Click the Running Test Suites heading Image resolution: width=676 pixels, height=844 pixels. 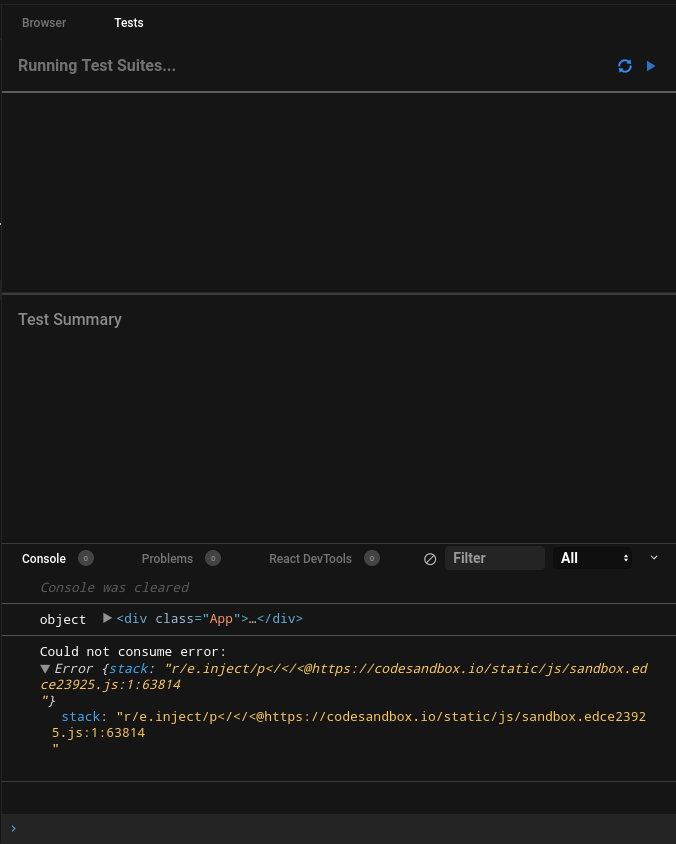click(x=97, y=66)
